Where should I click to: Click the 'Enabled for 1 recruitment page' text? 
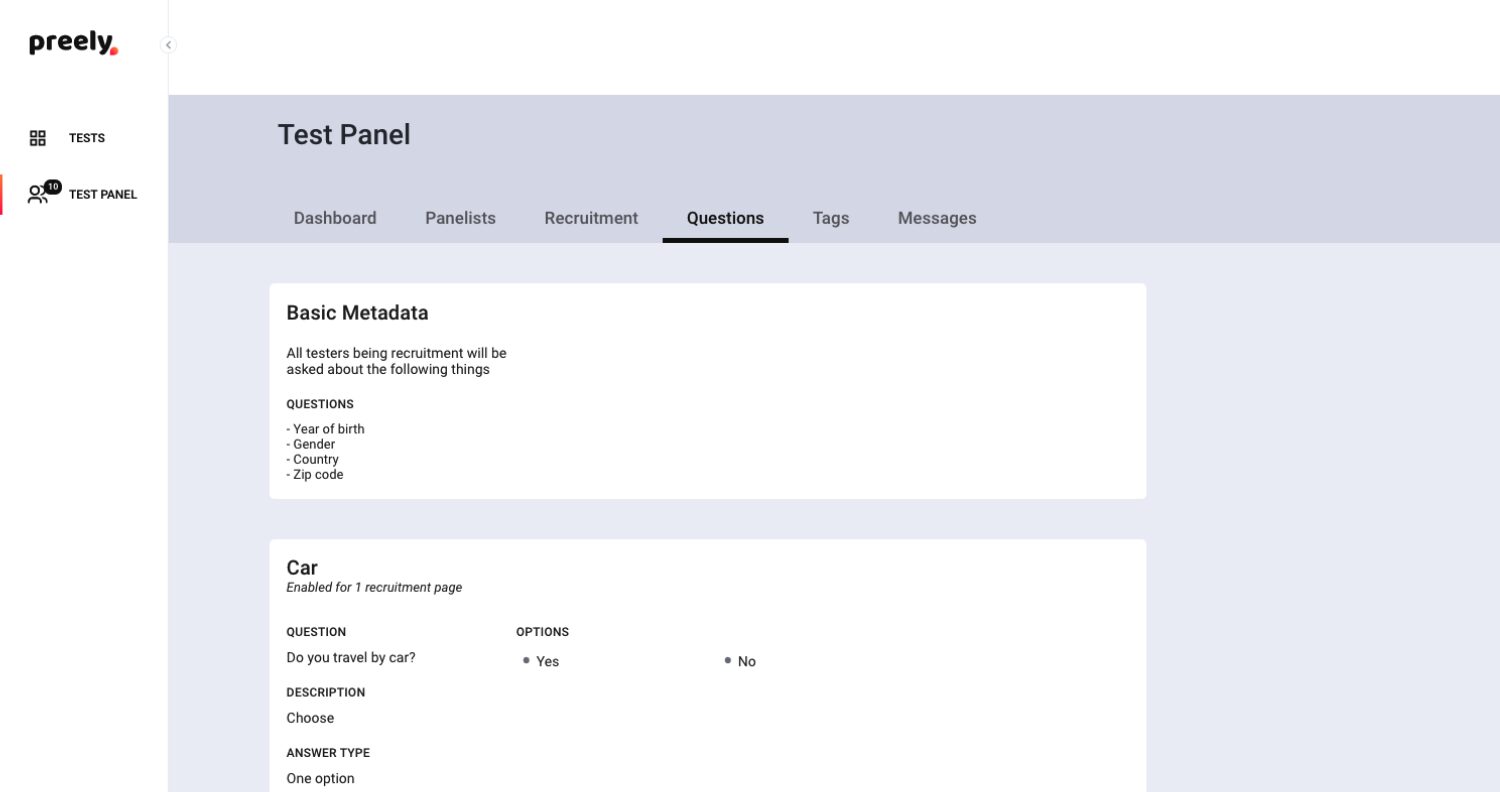coord(374,588)
